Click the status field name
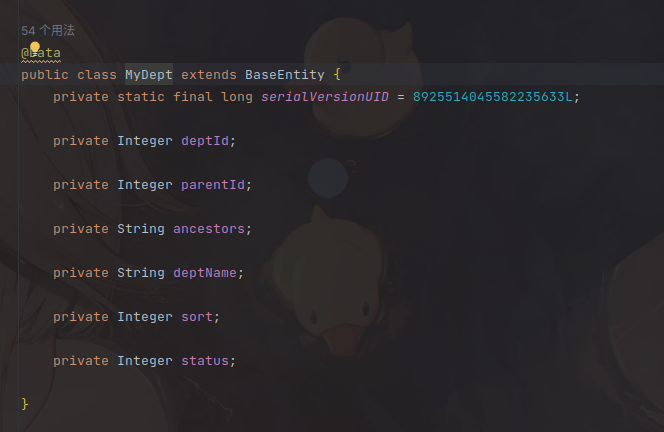Image resolution: width=664 pixels, height=432 pixels. (205, 361)
